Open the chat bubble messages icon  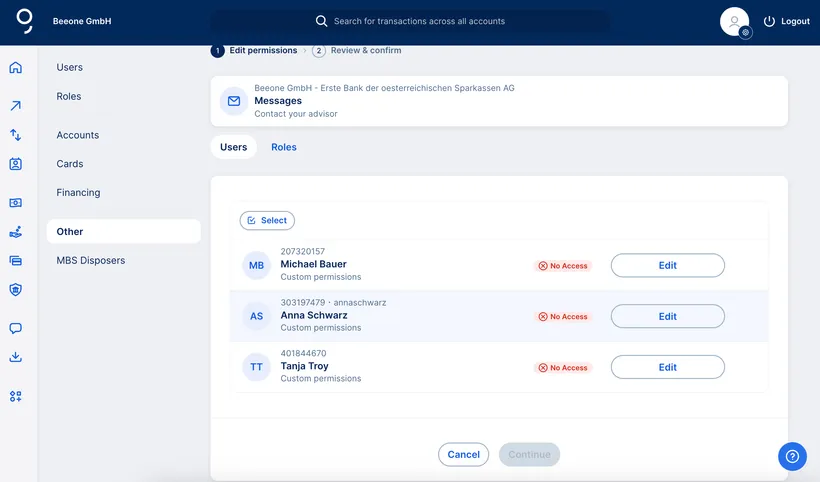click(16, 328)
